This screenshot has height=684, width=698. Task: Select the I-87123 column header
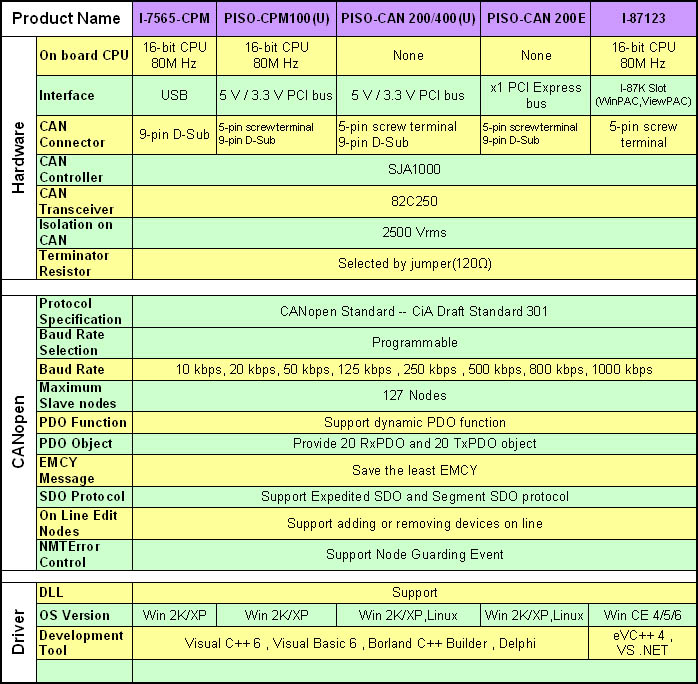(x=643, y=19)
